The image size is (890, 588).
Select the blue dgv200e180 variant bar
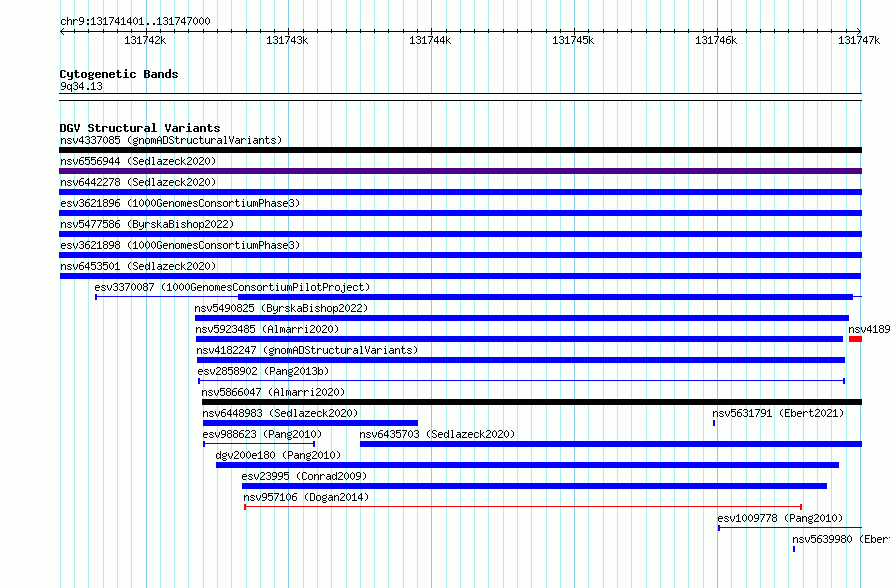coord(527,465)
